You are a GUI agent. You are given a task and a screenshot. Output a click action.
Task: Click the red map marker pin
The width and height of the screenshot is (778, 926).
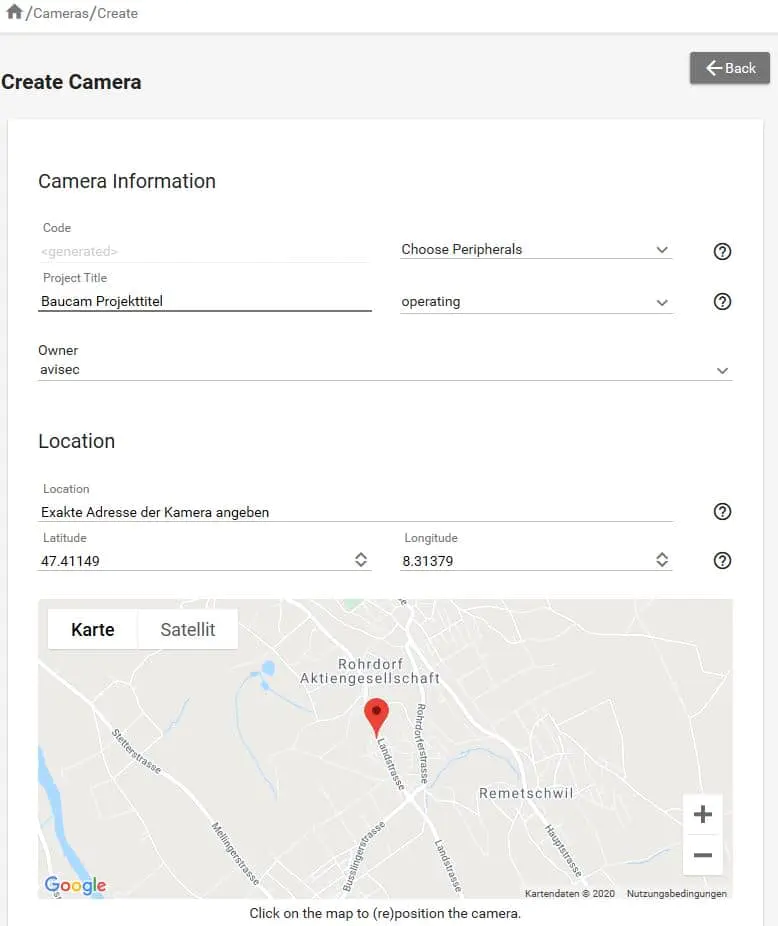pyautogui.click(x=376, y=716)
